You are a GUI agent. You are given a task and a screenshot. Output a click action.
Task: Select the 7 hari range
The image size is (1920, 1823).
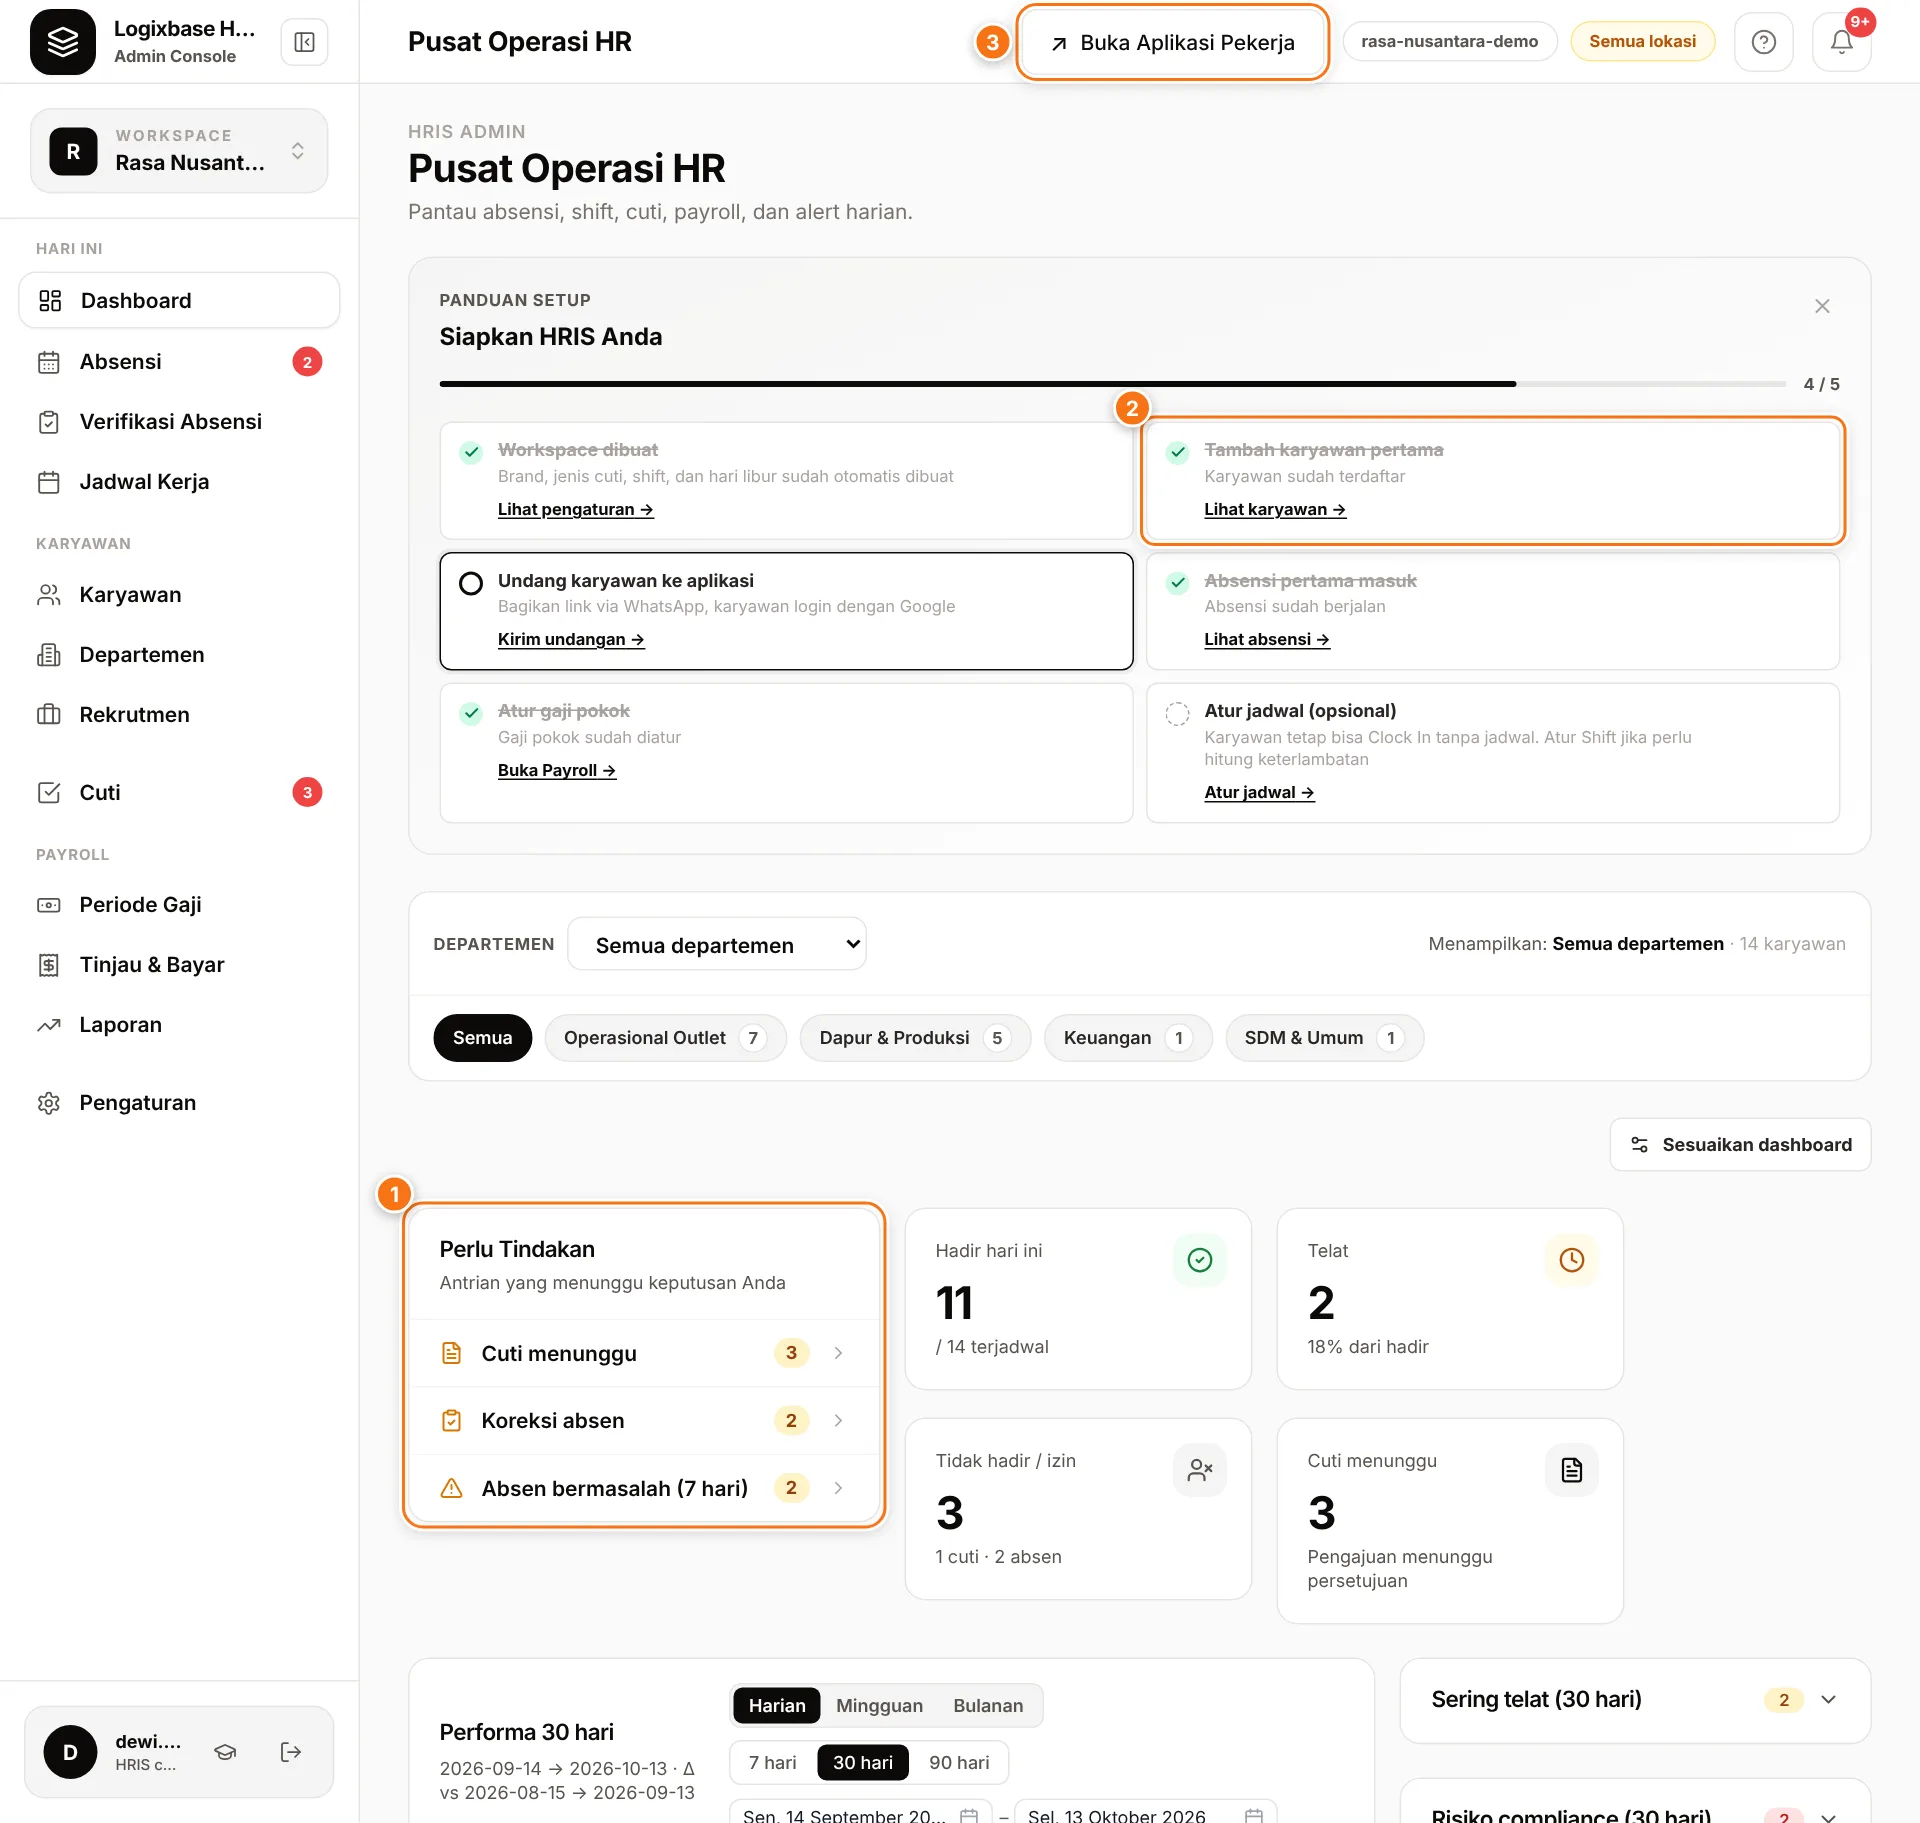point(772,1762)
